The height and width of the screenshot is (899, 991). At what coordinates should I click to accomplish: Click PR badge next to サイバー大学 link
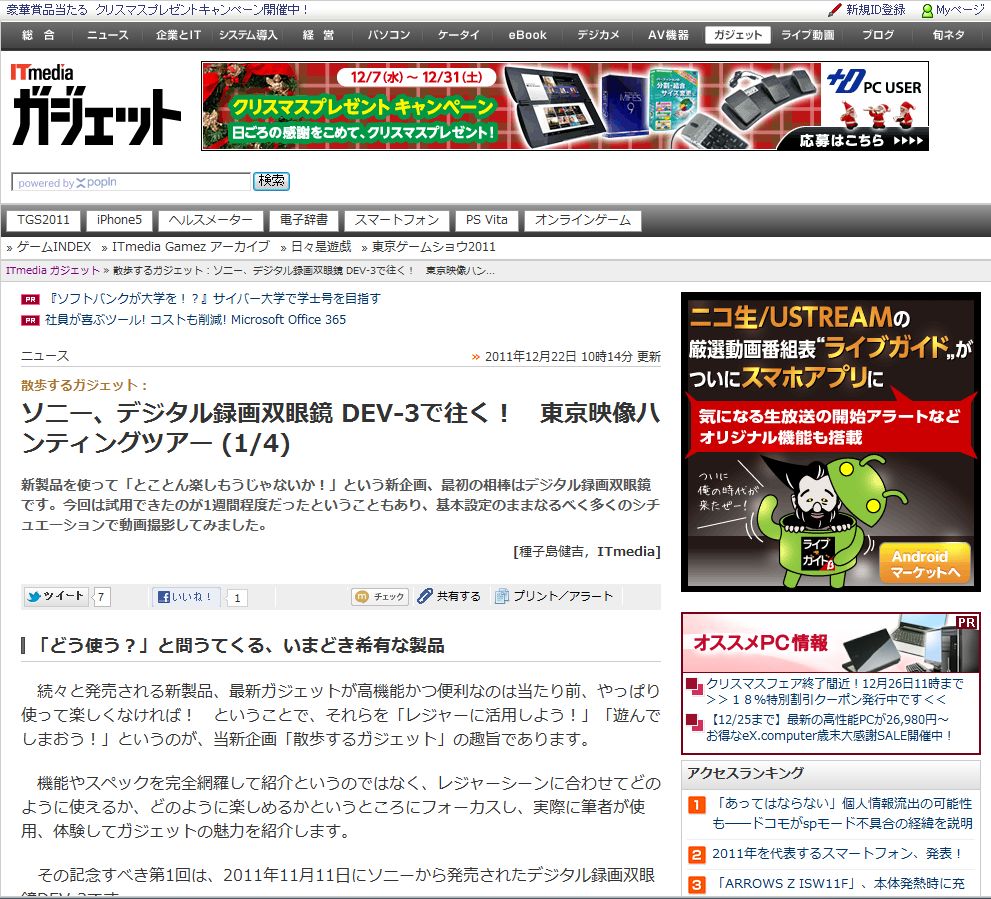coord(30,299)
